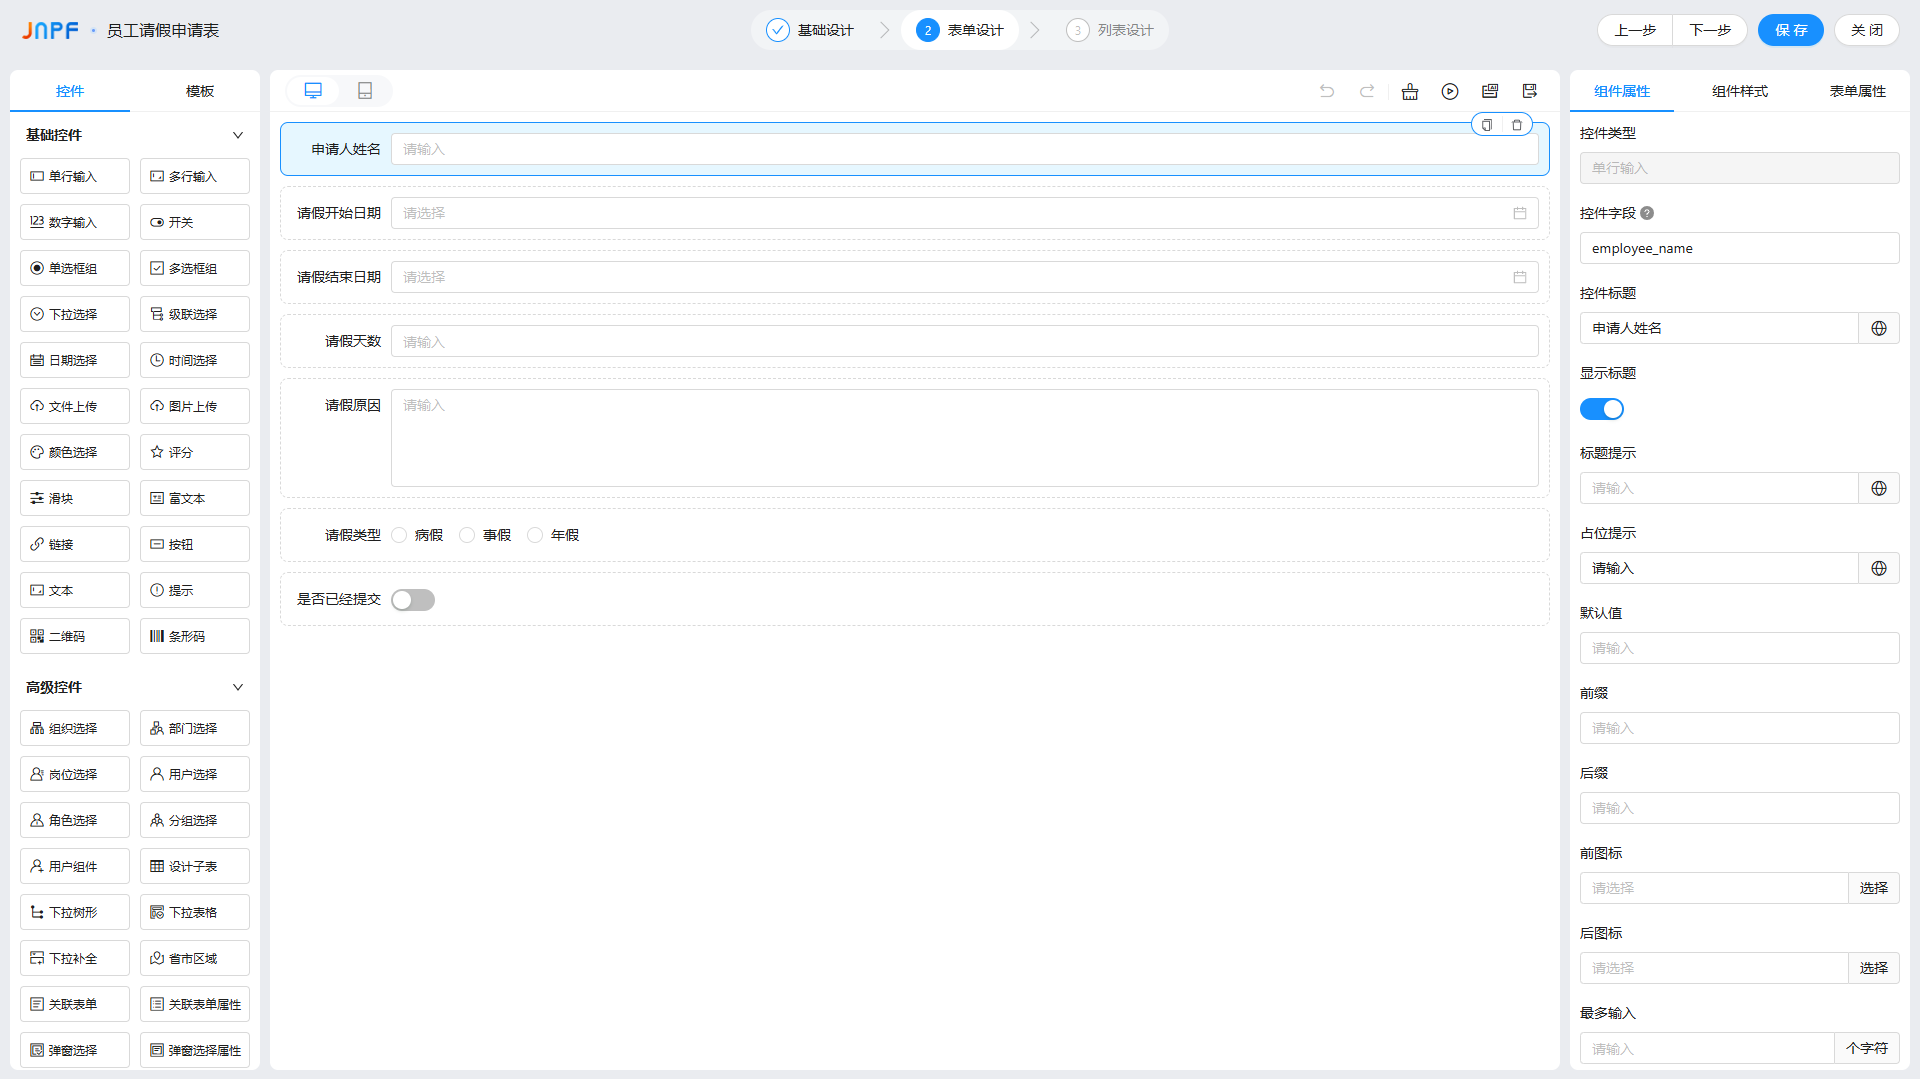
Task: Delete the 申请人姓名 field via trash icon
Action: (1517, 125)
